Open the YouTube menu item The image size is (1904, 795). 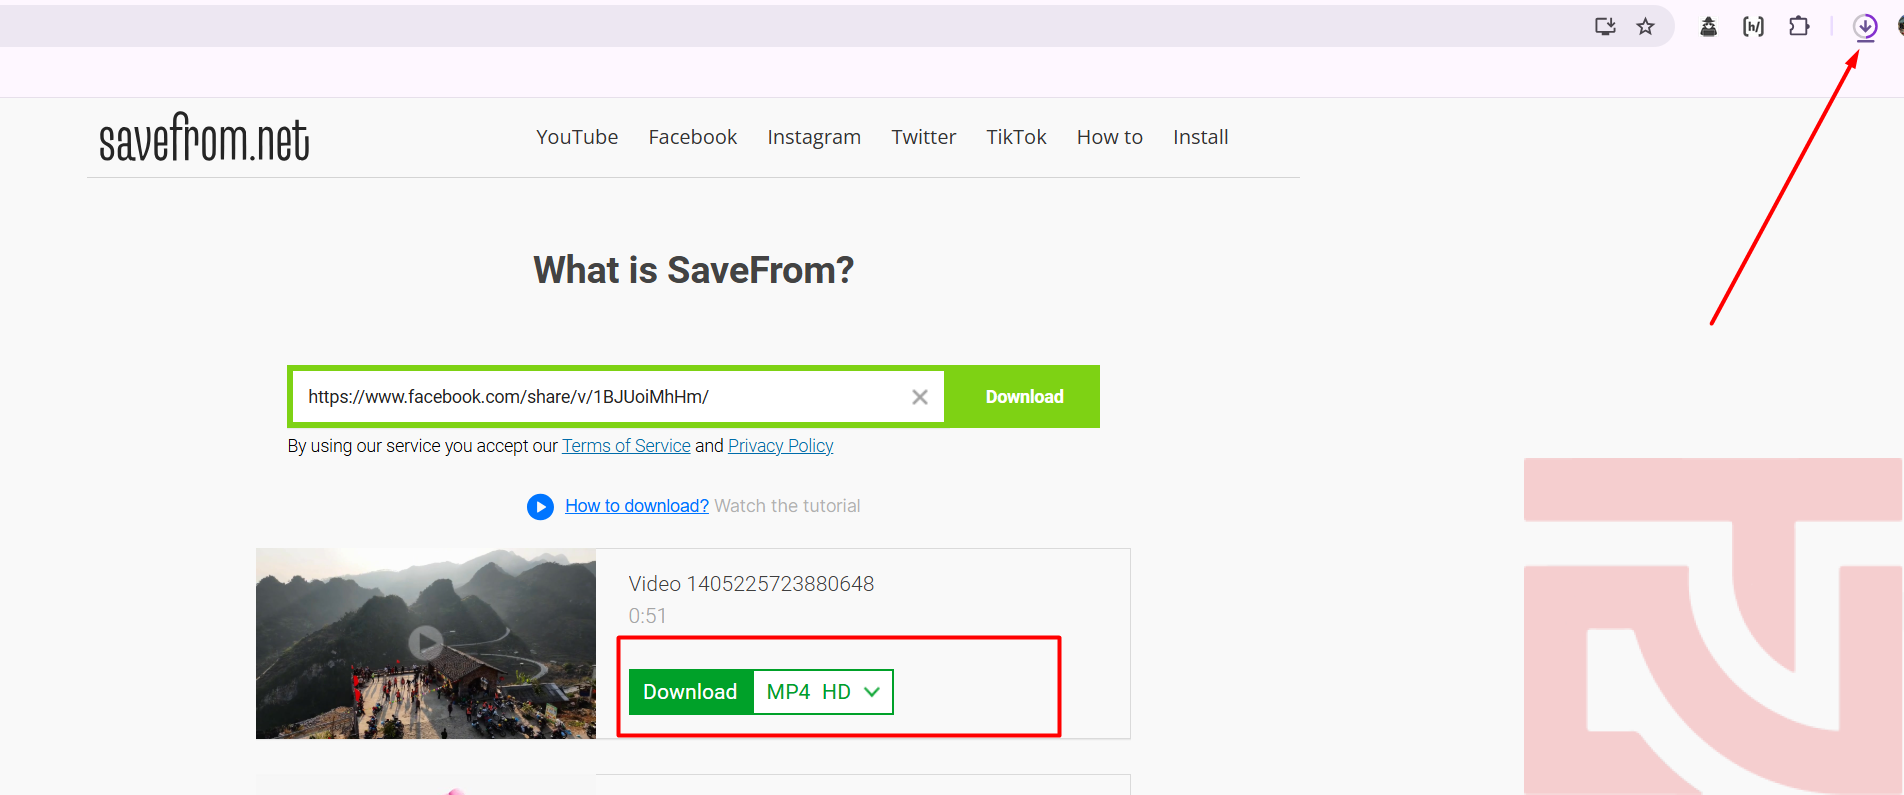click(x=577, y=137)
